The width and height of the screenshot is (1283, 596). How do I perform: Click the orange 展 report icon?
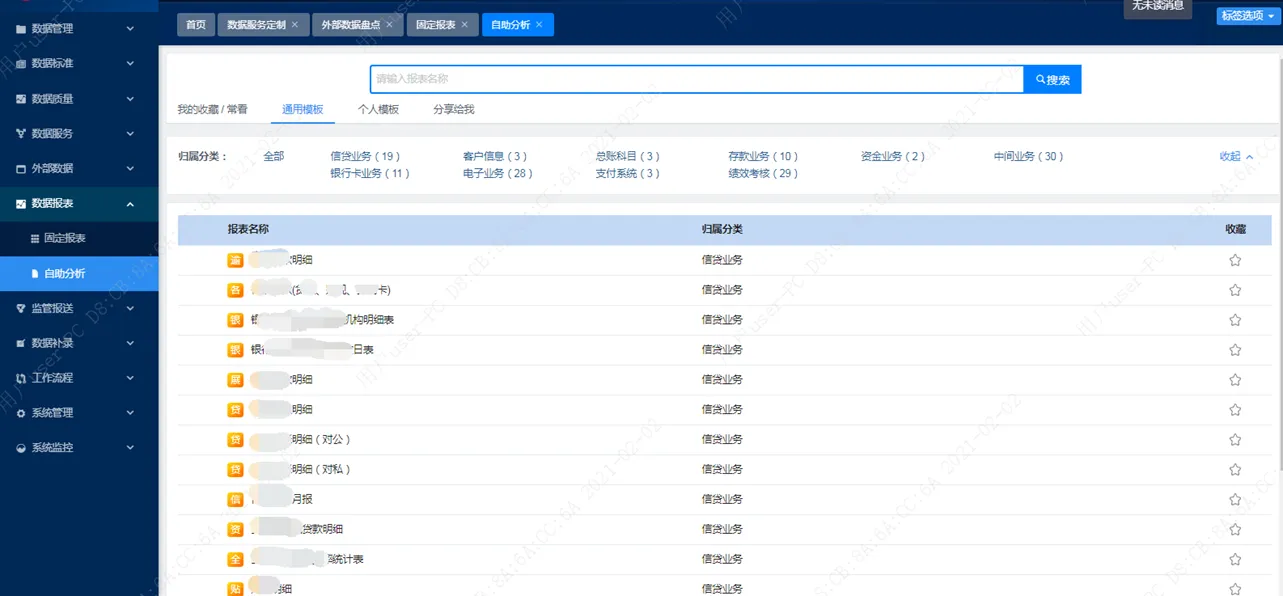[x=235, y=380]
